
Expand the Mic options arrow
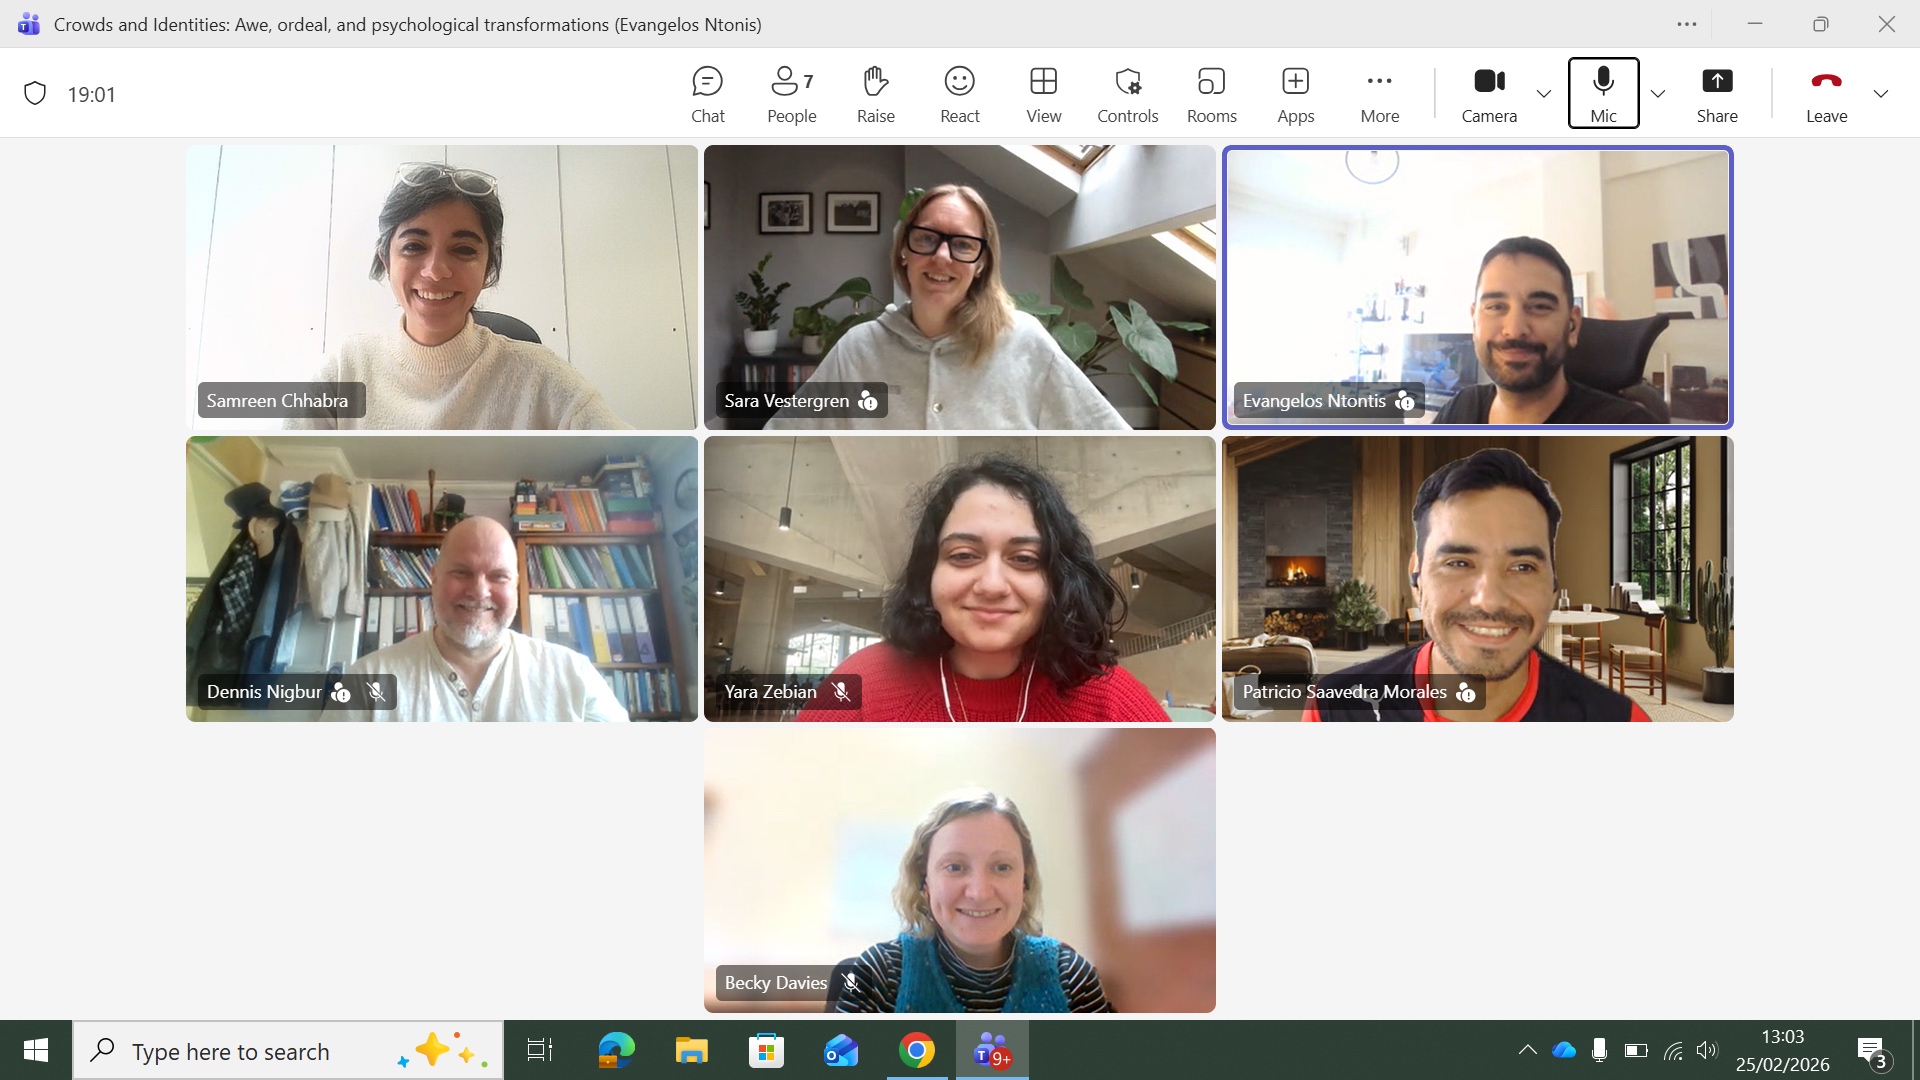(x=1658, y=94)
